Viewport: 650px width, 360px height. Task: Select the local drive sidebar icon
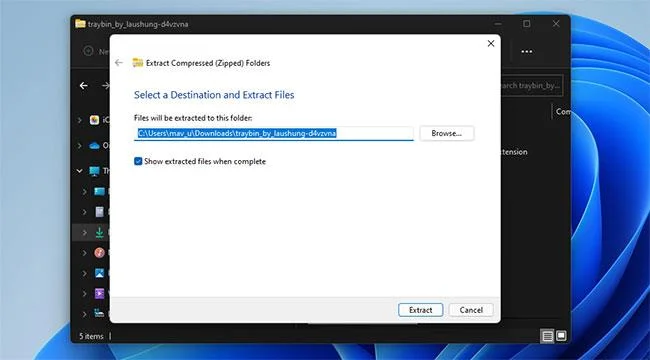[x=99, y=313]
